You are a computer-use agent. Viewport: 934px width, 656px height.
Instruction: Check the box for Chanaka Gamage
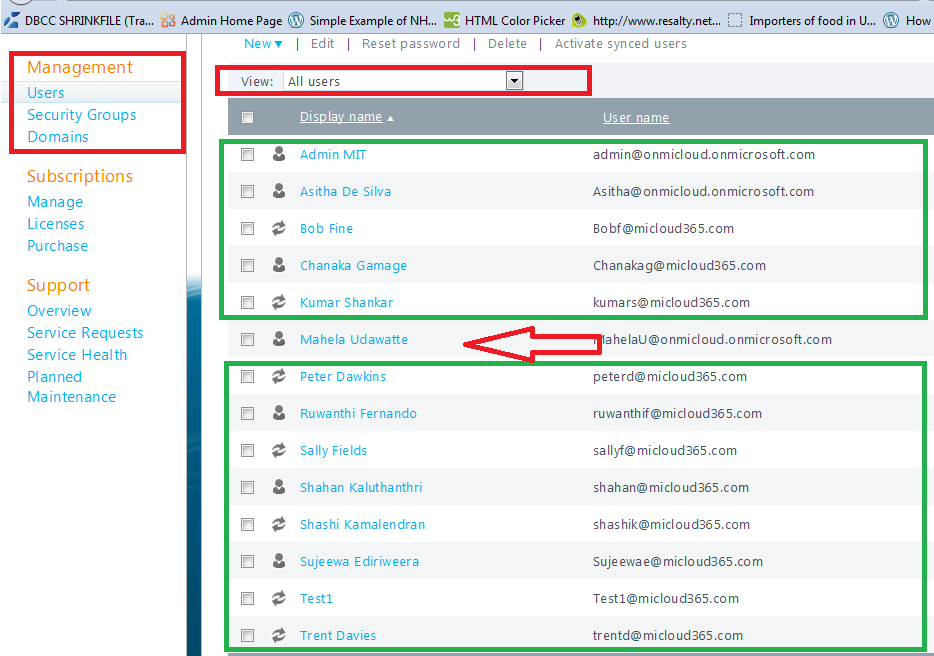click(247, 265)
